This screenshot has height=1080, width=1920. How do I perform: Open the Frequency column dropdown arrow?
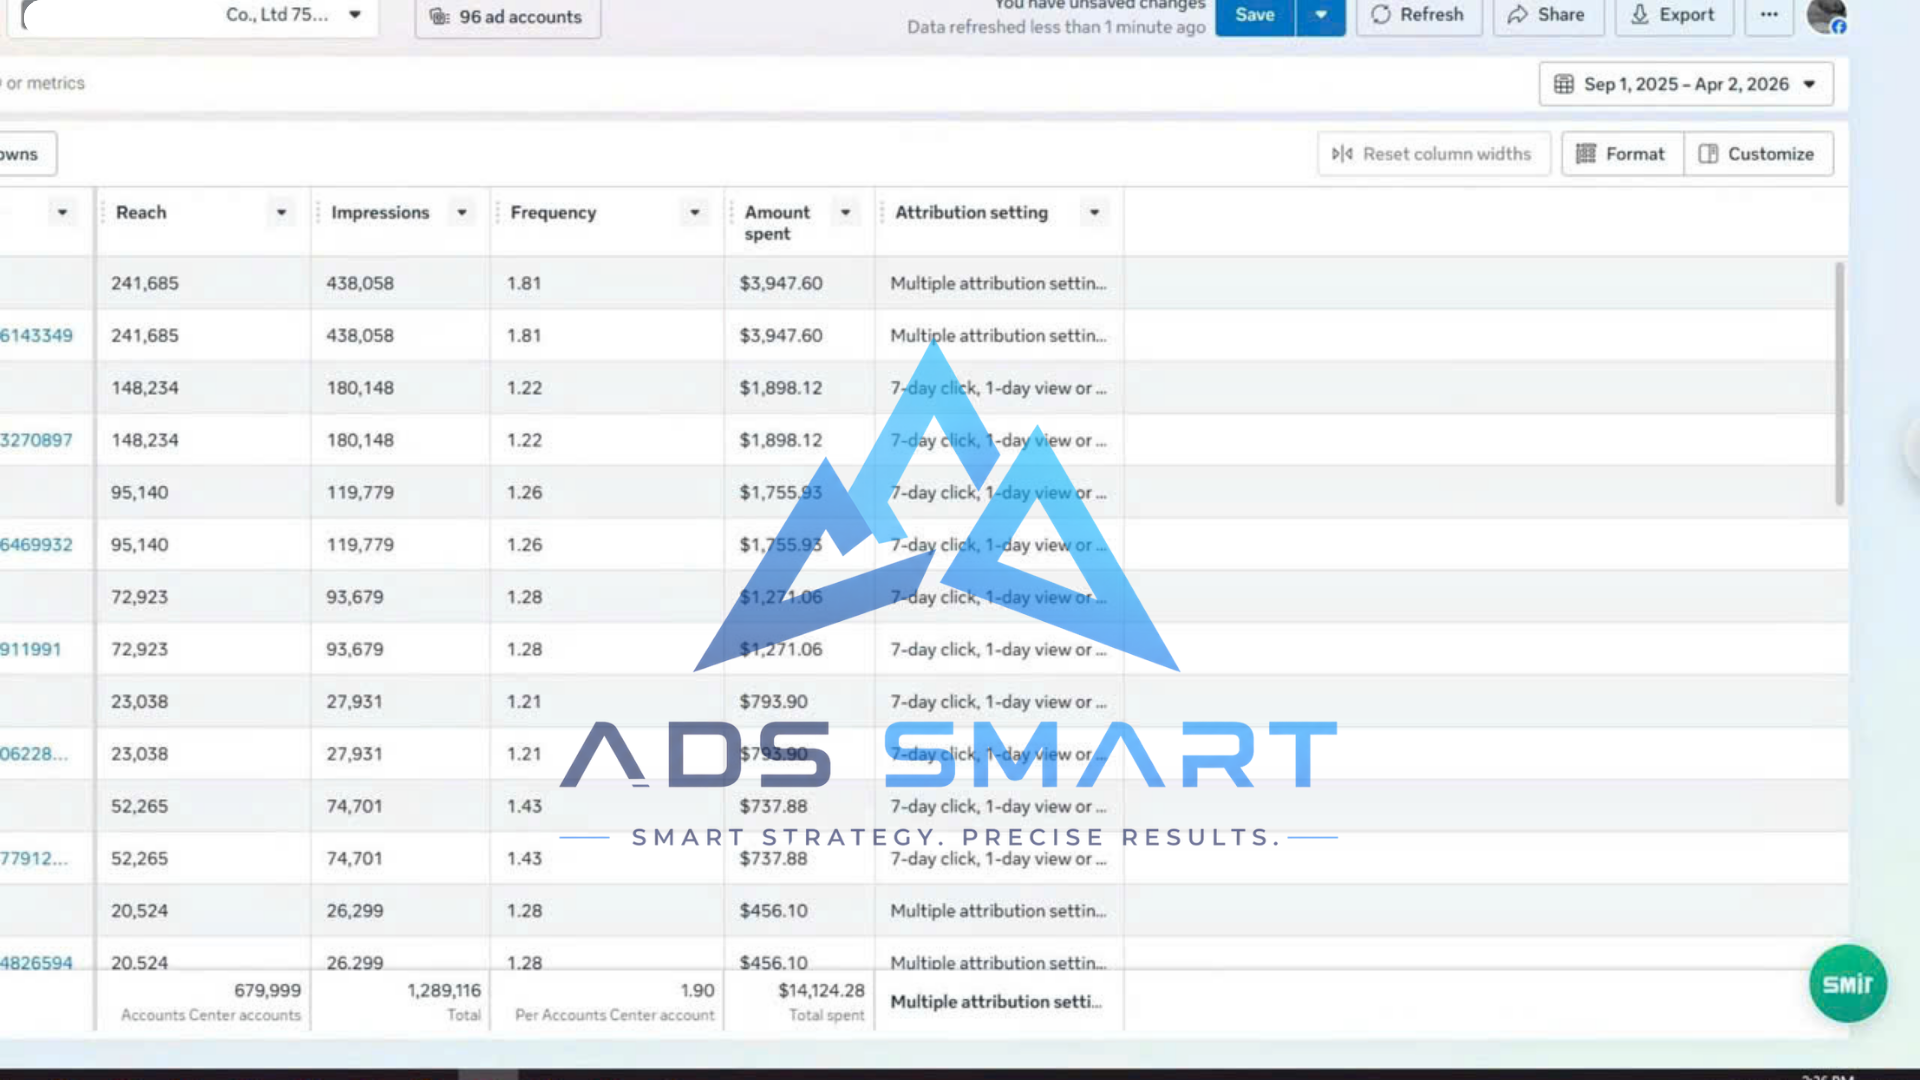tap(695, 212)
